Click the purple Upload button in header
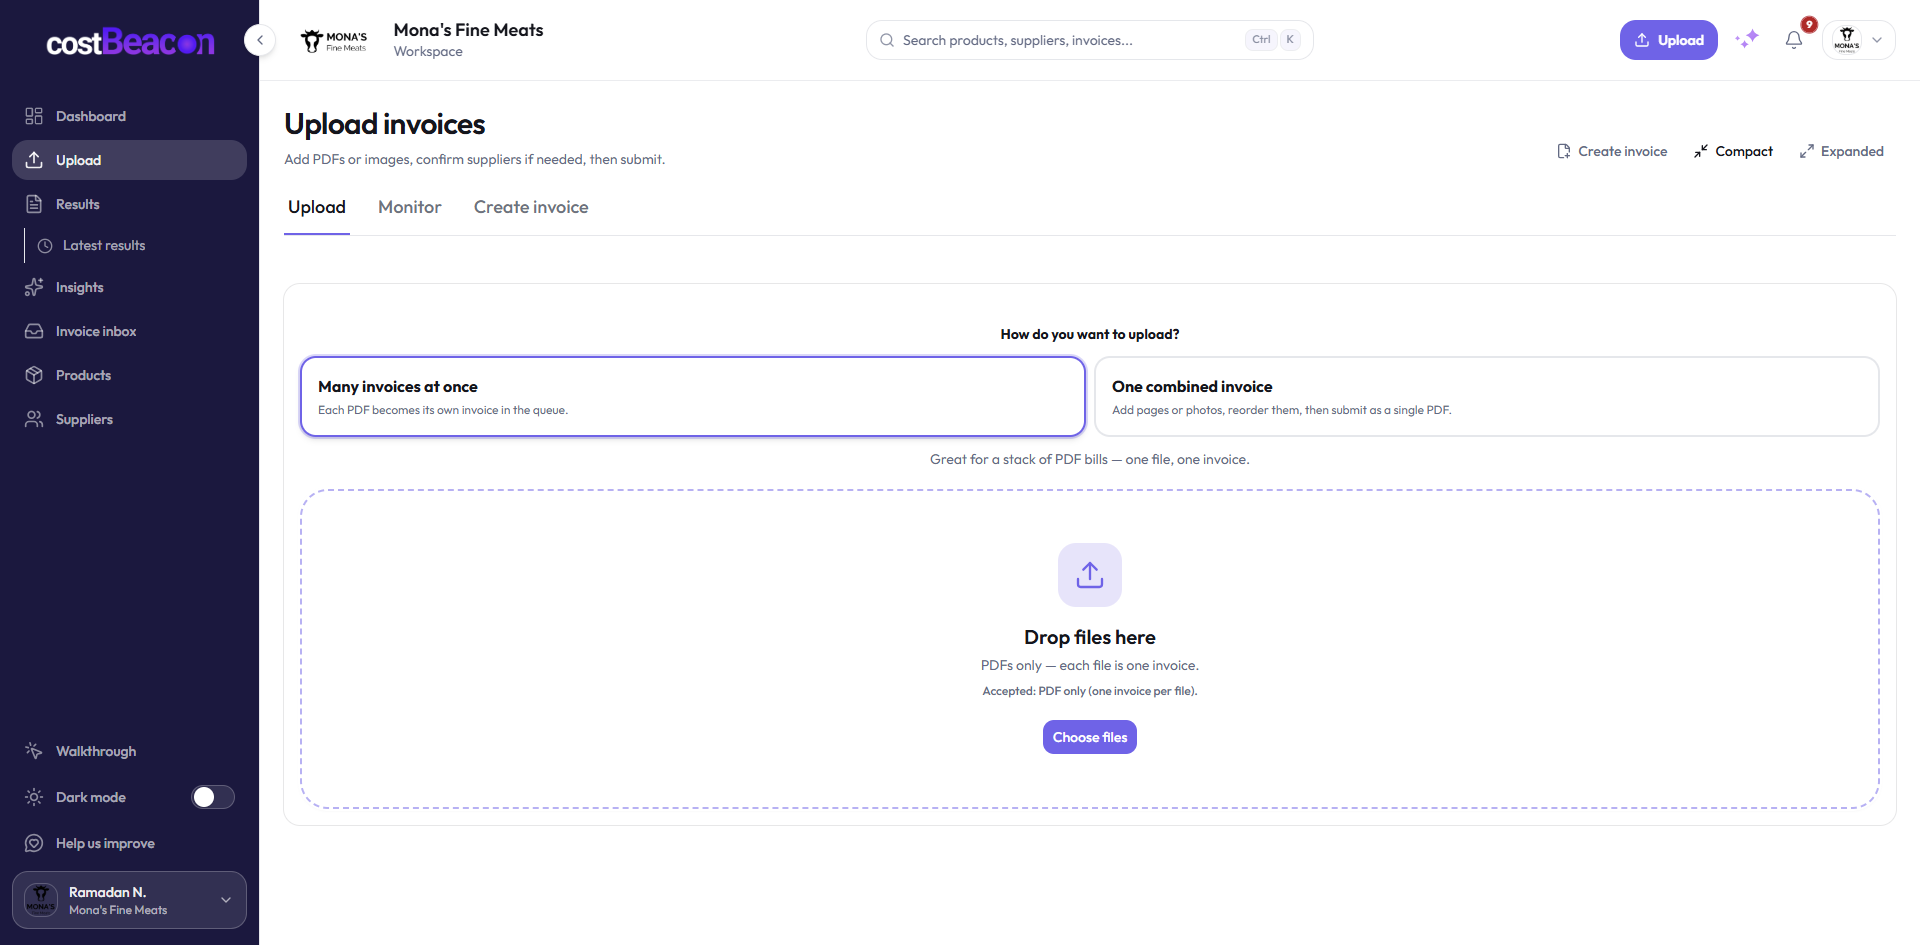 [1668, 40]
